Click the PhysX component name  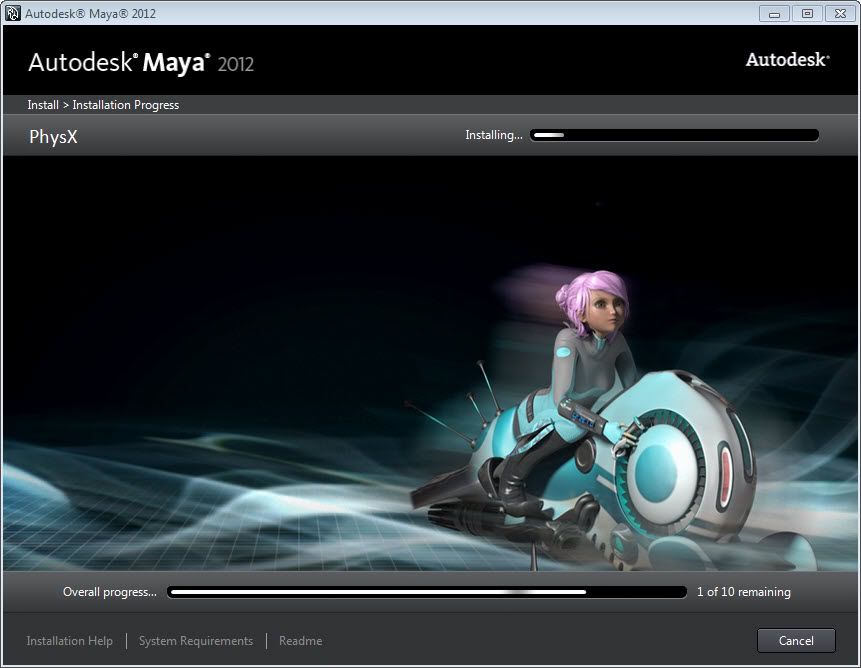[x=53, y=137]
